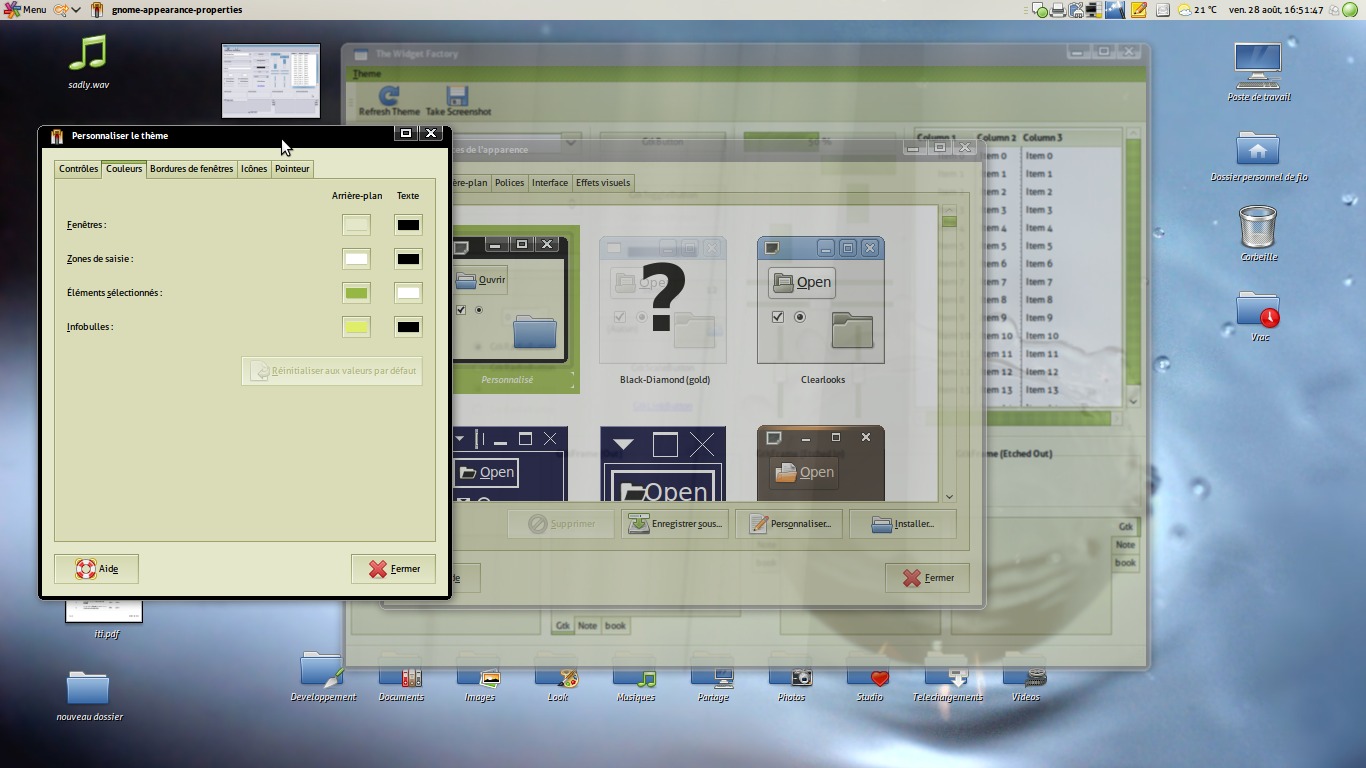Click gnome-appearance-properties panel task button
1366x768 pixels.
(x=167, y=10)
